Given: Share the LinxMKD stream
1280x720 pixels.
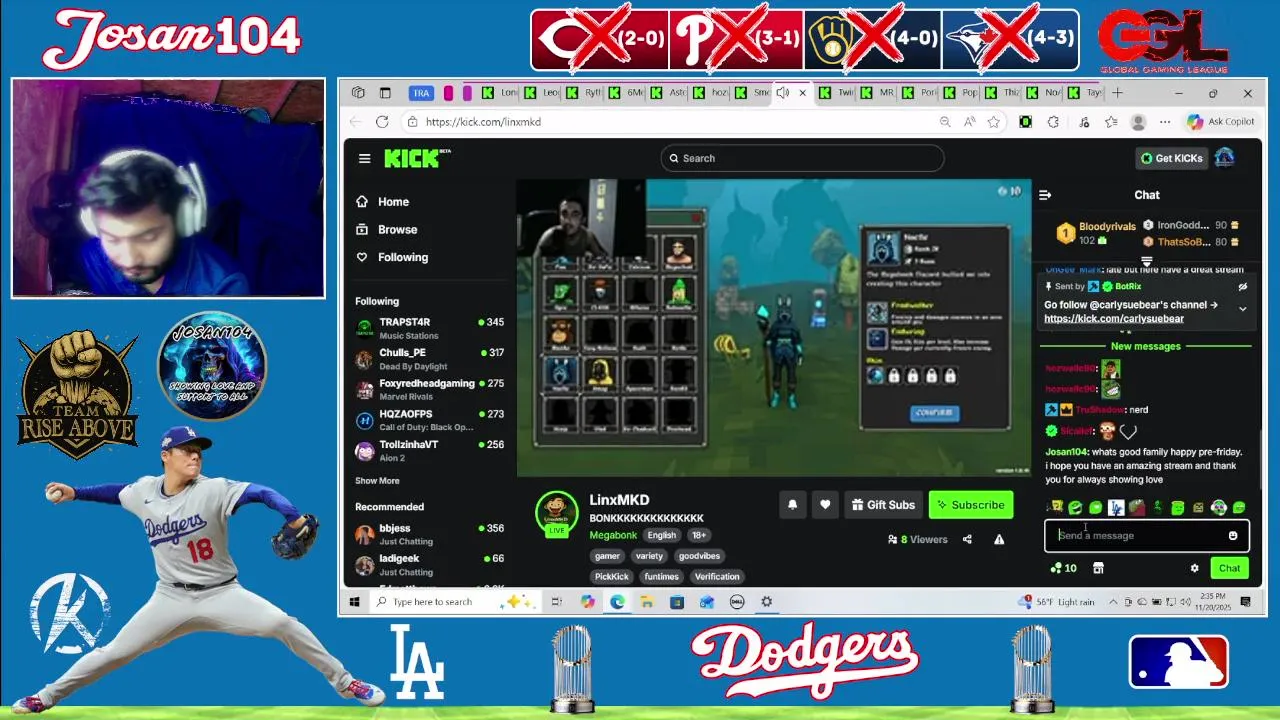Looking at the screenshot, I should [967, 539].
